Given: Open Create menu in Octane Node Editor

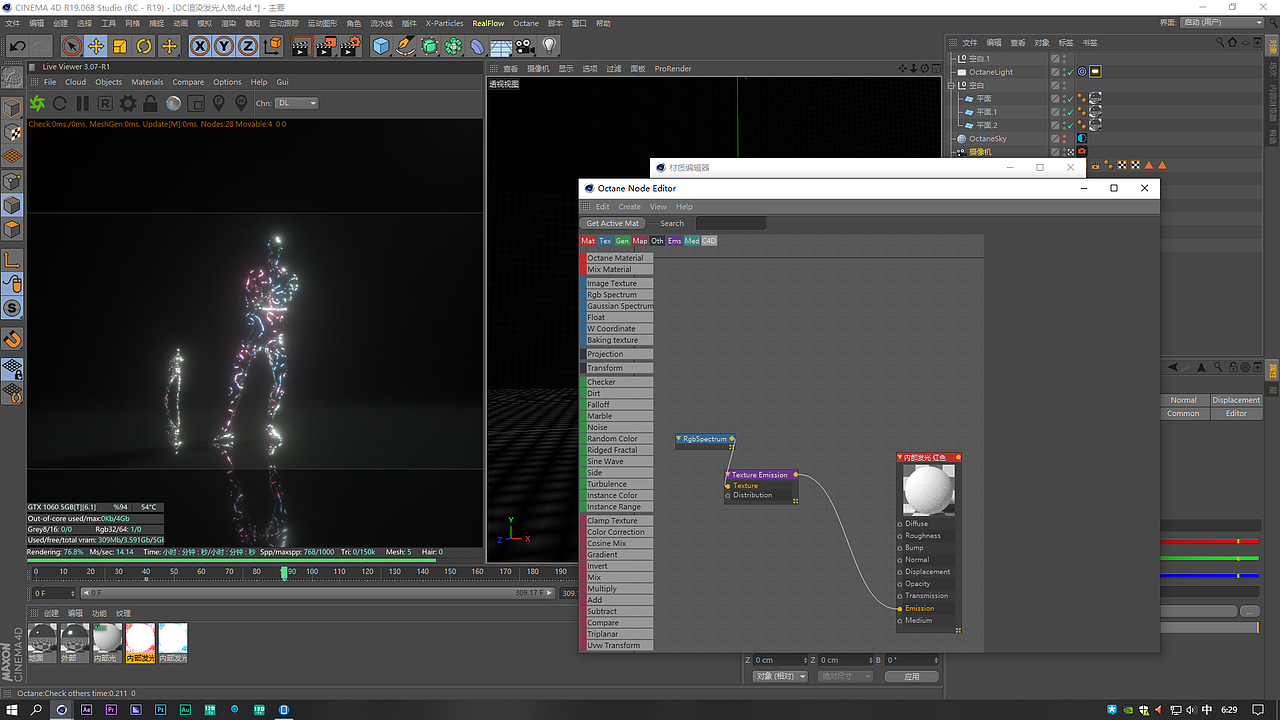Looking at the screenshot, I should click(x=629, y=207).
